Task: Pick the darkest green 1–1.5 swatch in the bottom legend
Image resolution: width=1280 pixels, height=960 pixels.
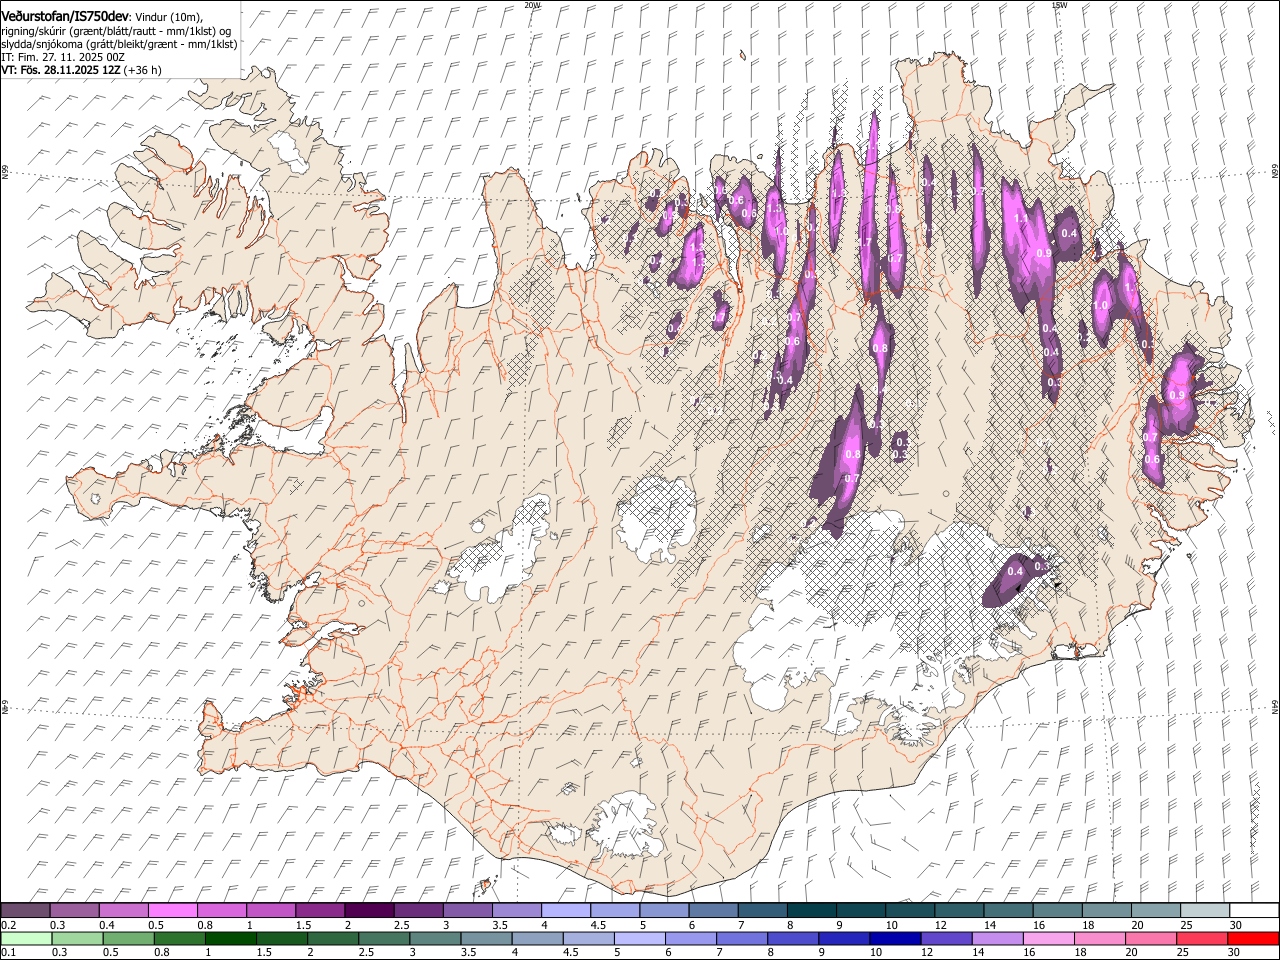Action: (230, 938)
